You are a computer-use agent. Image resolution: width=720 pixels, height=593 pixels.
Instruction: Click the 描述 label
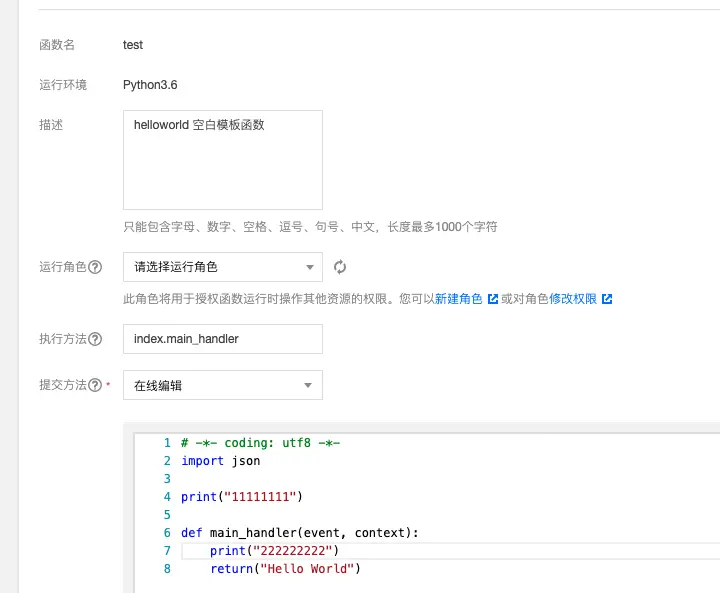[51, 125]
